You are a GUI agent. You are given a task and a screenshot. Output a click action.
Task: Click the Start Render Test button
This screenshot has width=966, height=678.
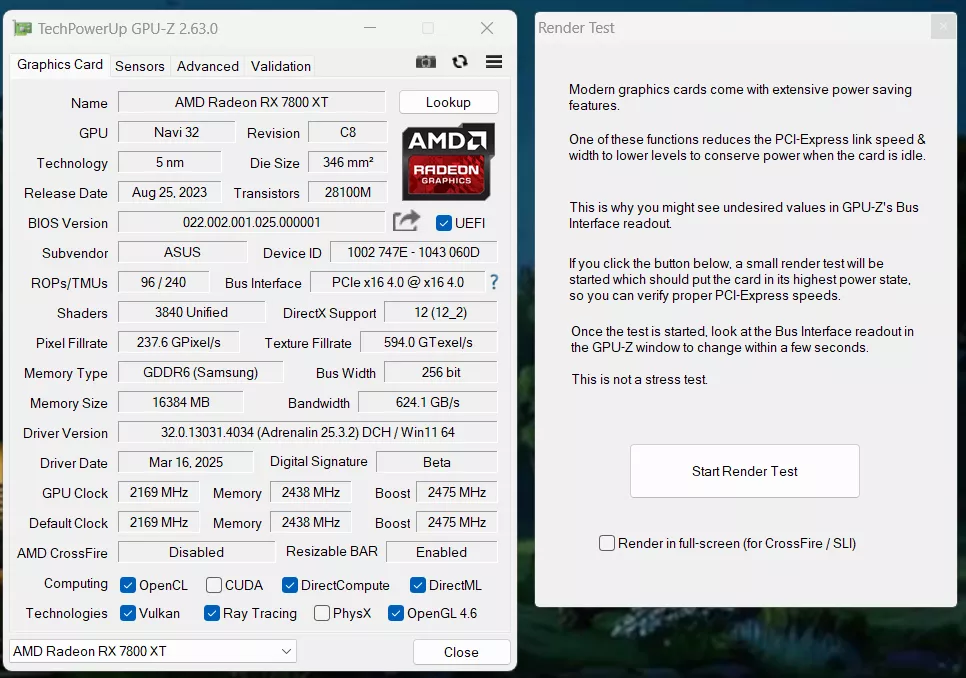[x=744, y=471]
